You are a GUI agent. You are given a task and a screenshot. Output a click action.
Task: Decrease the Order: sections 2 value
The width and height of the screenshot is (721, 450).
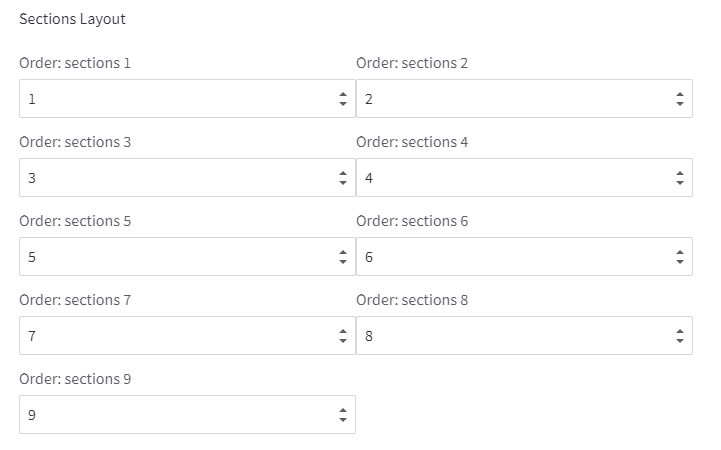(x=680, y=104)
